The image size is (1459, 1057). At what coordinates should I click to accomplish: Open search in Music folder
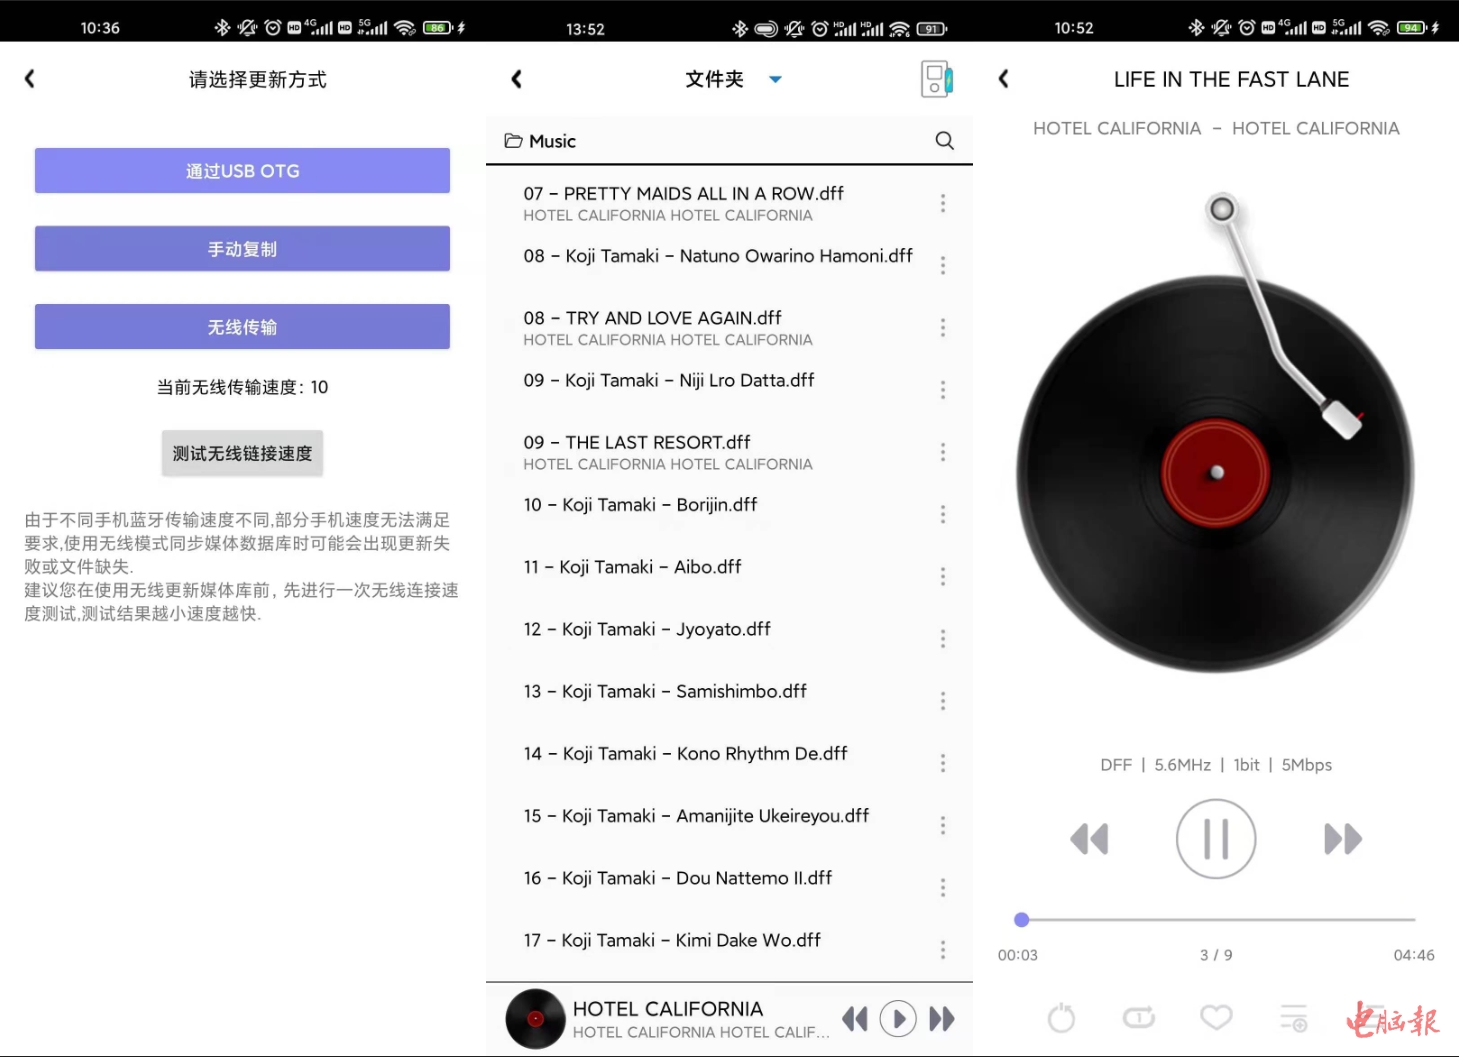pos(944,141)
